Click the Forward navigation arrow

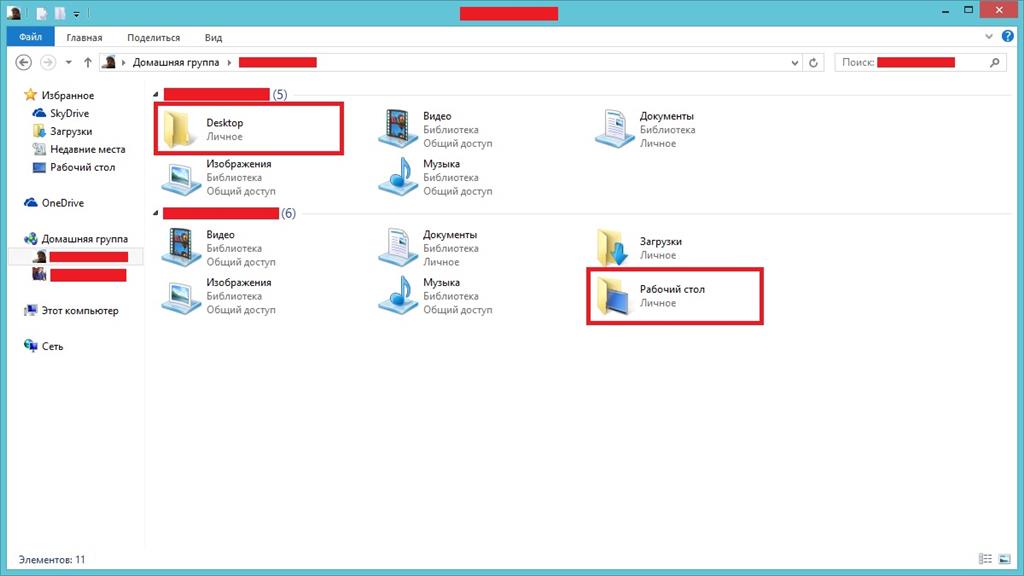point(48,62)
